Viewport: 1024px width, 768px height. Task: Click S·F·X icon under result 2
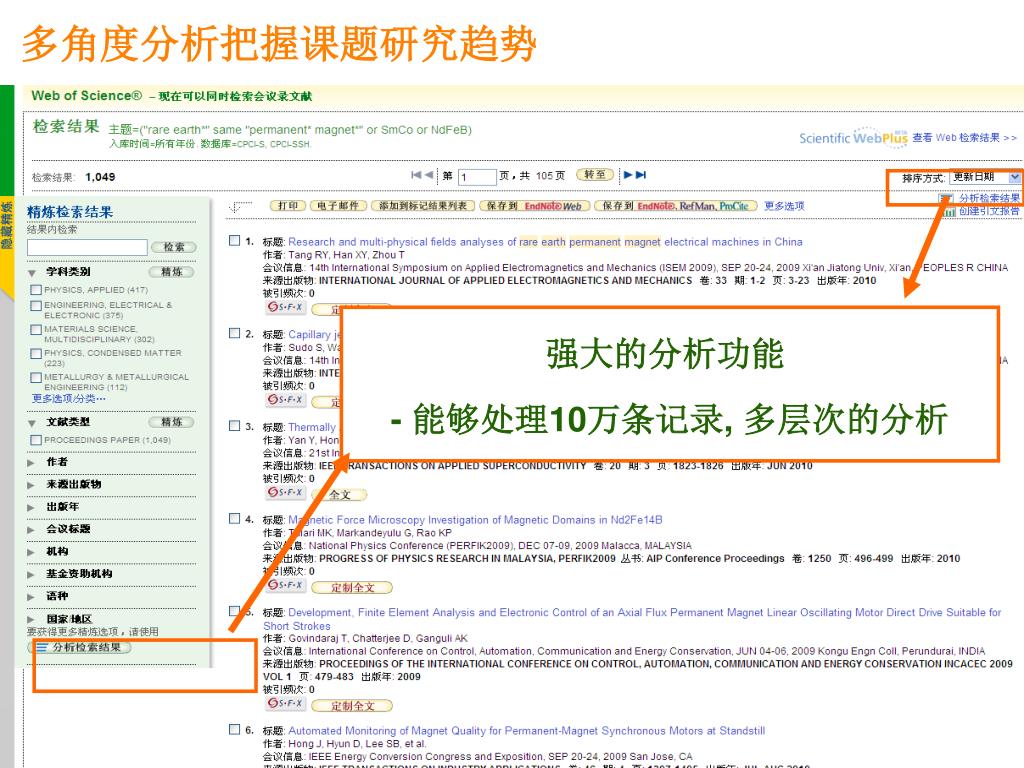point(285,400)
